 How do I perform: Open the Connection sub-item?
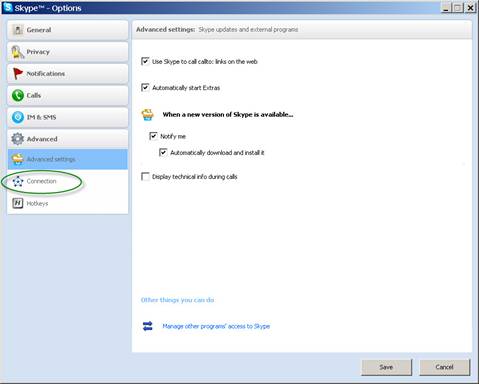point(68,181)
